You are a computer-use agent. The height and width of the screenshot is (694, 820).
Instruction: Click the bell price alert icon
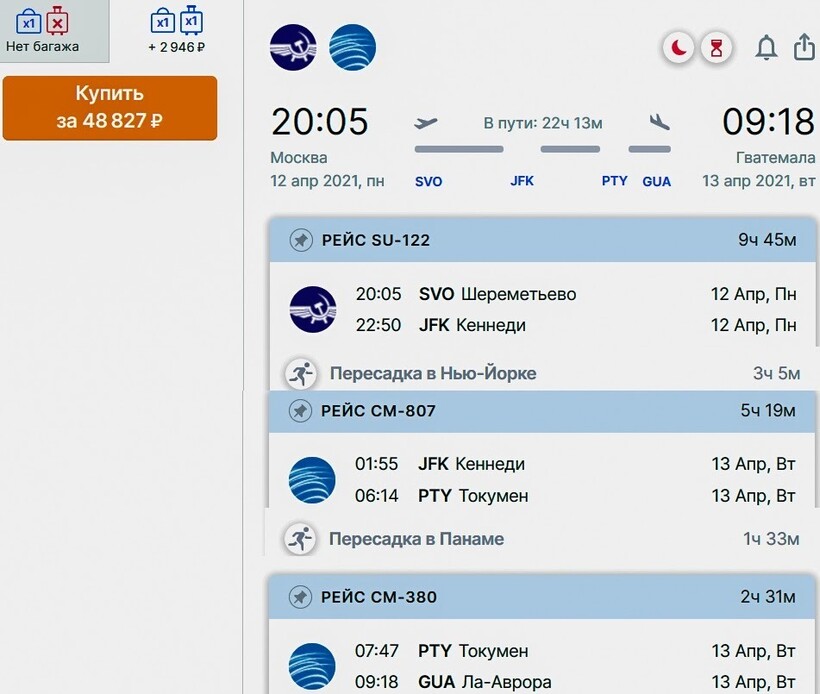coord(766,48)
